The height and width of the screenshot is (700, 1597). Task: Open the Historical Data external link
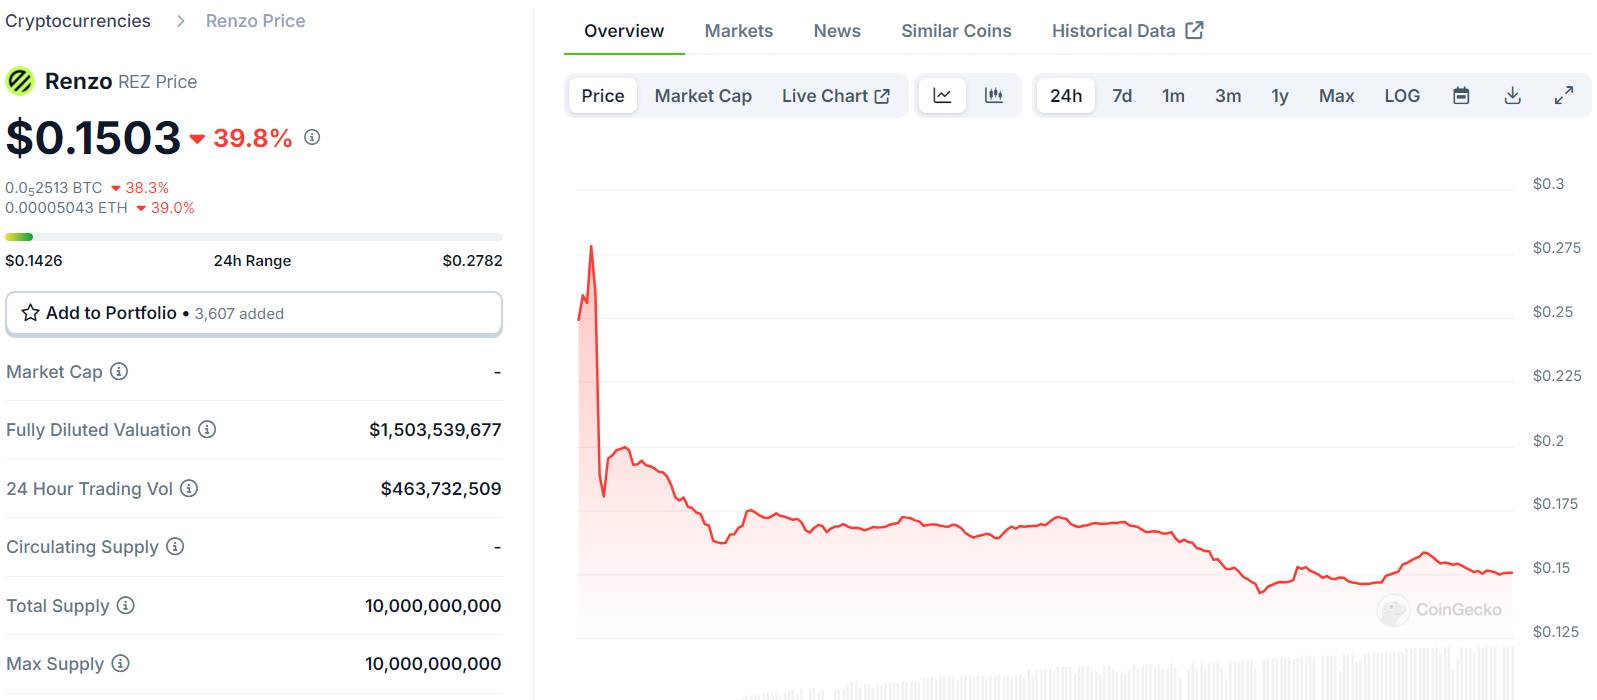[x=1127, y=31]
